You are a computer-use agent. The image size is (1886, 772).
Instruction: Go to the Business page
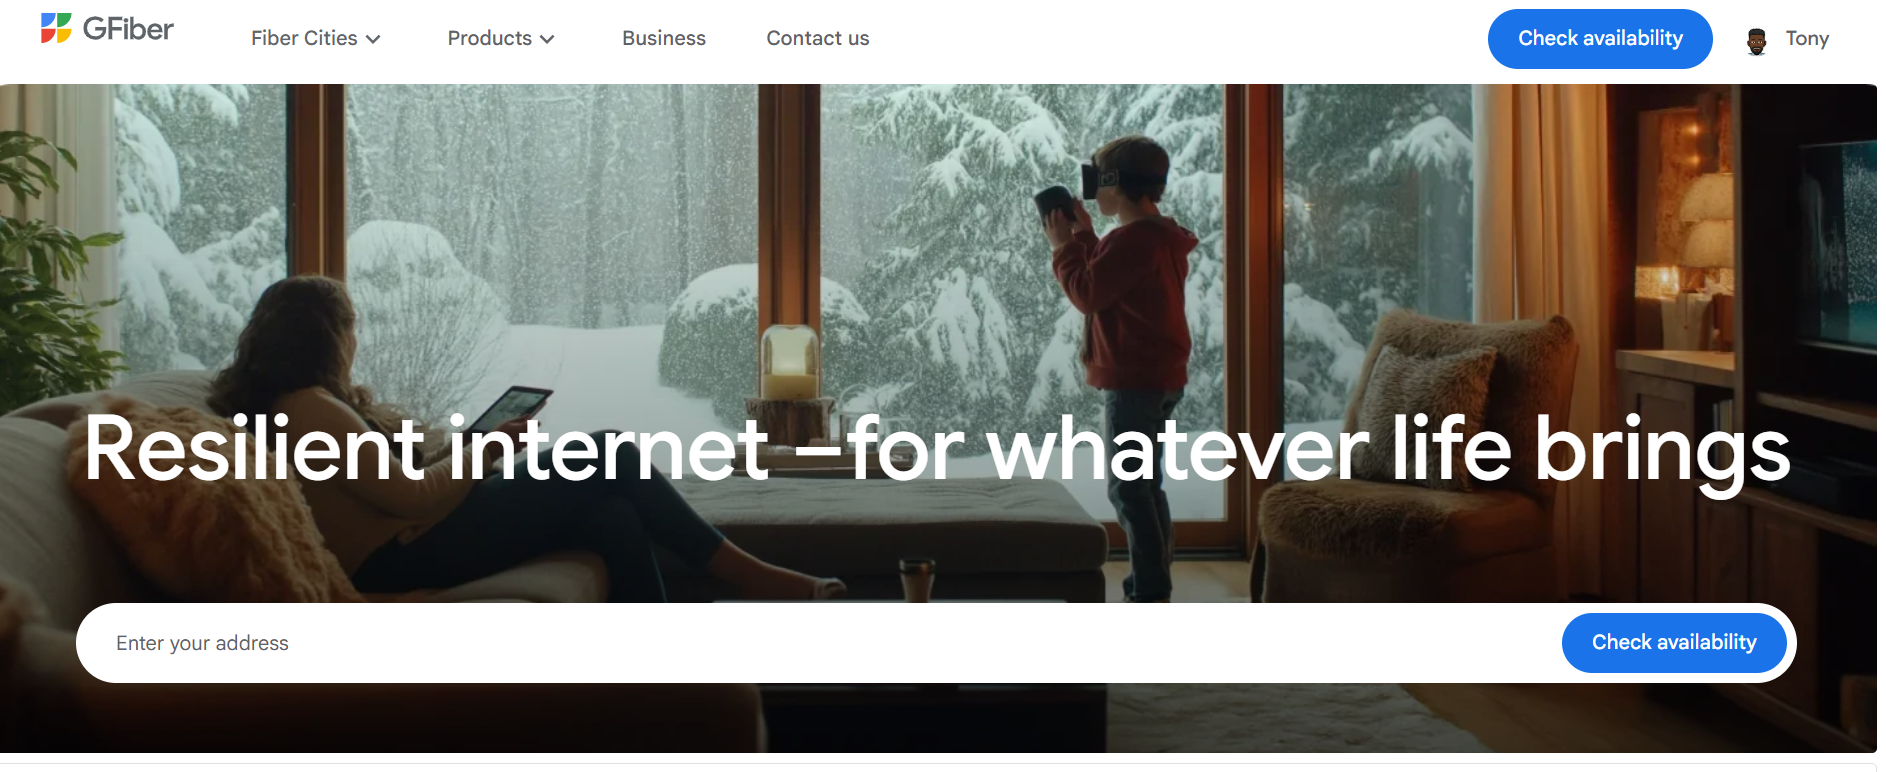pyautogui.click(x=664, y=38)
